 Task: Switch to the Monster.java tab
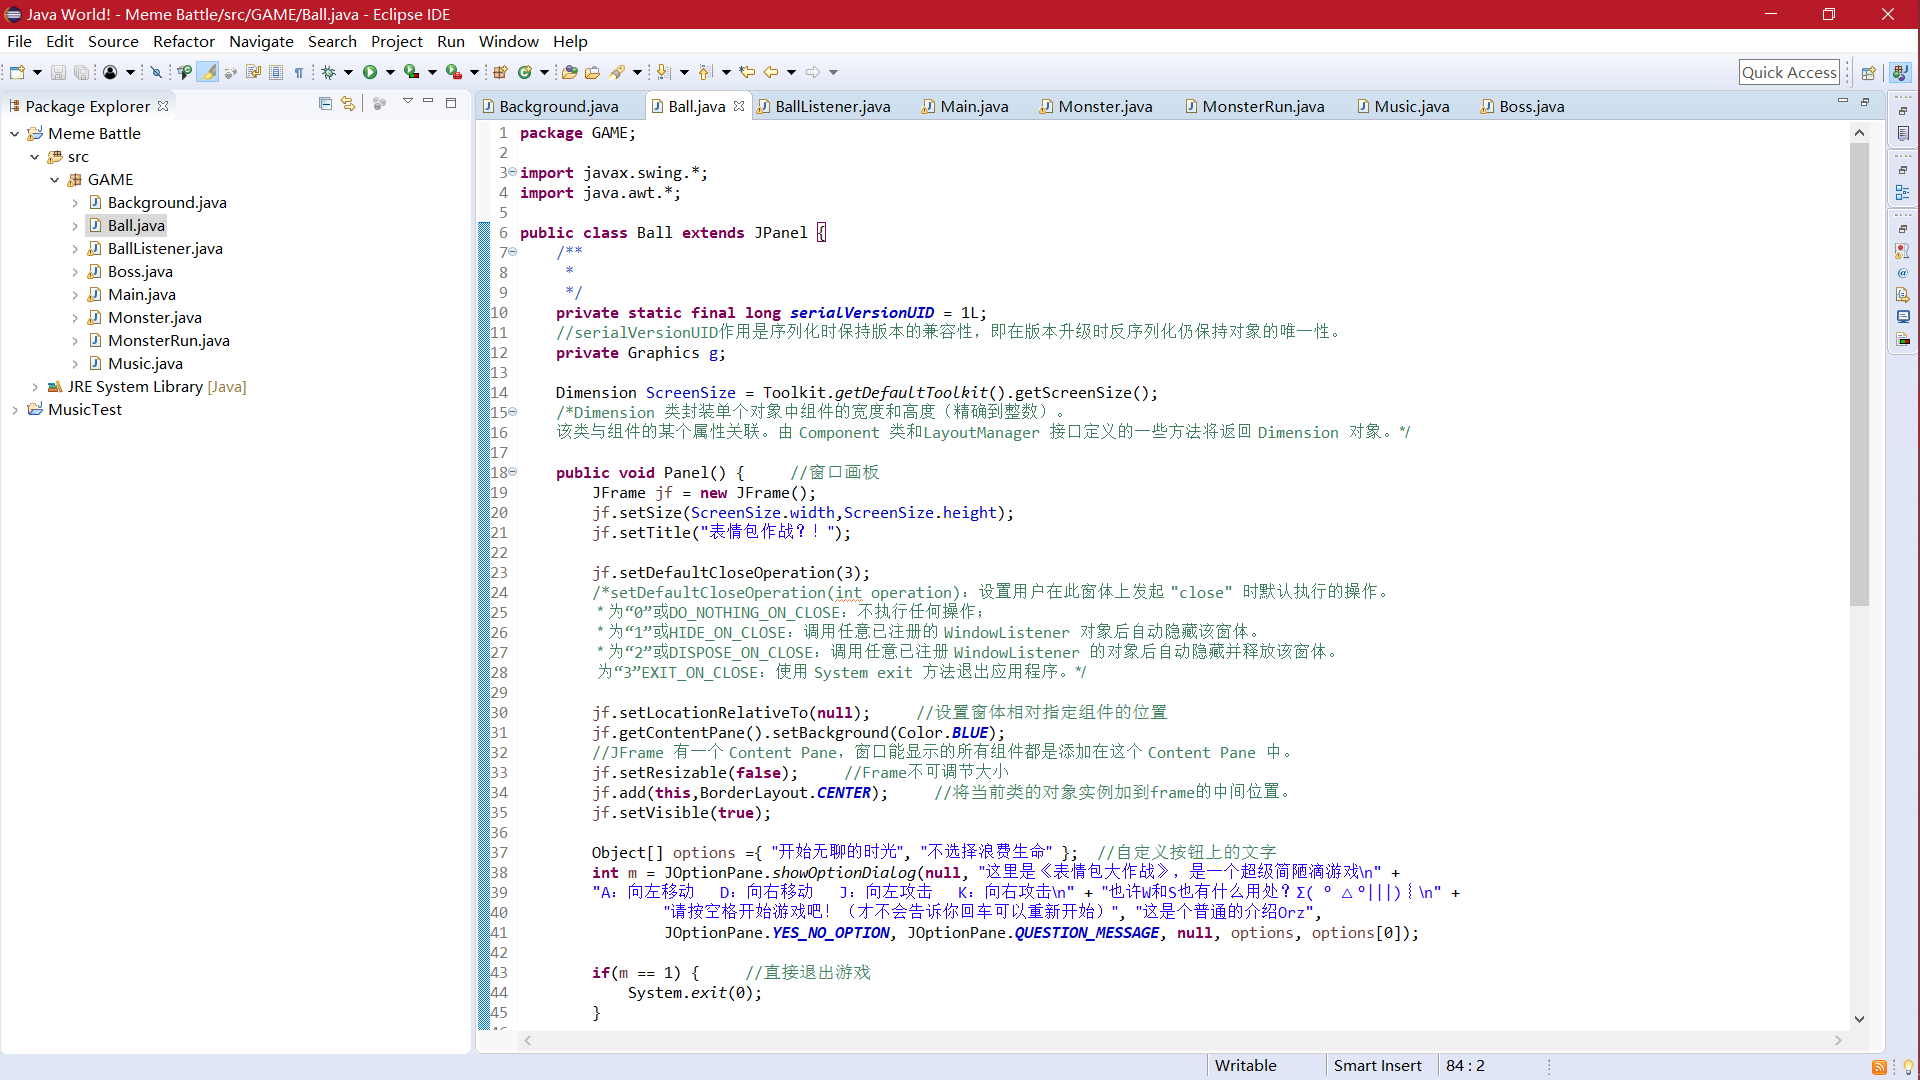click(1104, 107)
